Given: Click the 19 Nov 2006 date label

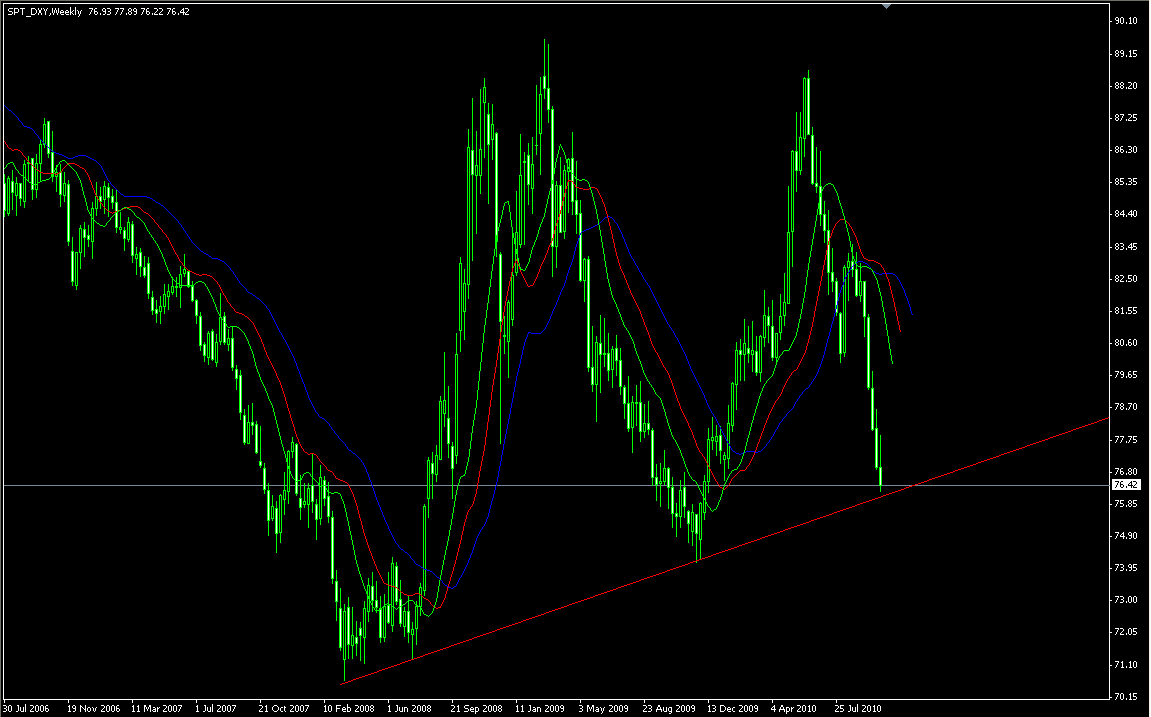Looking at the screenshot, I should tap(93, 709).
